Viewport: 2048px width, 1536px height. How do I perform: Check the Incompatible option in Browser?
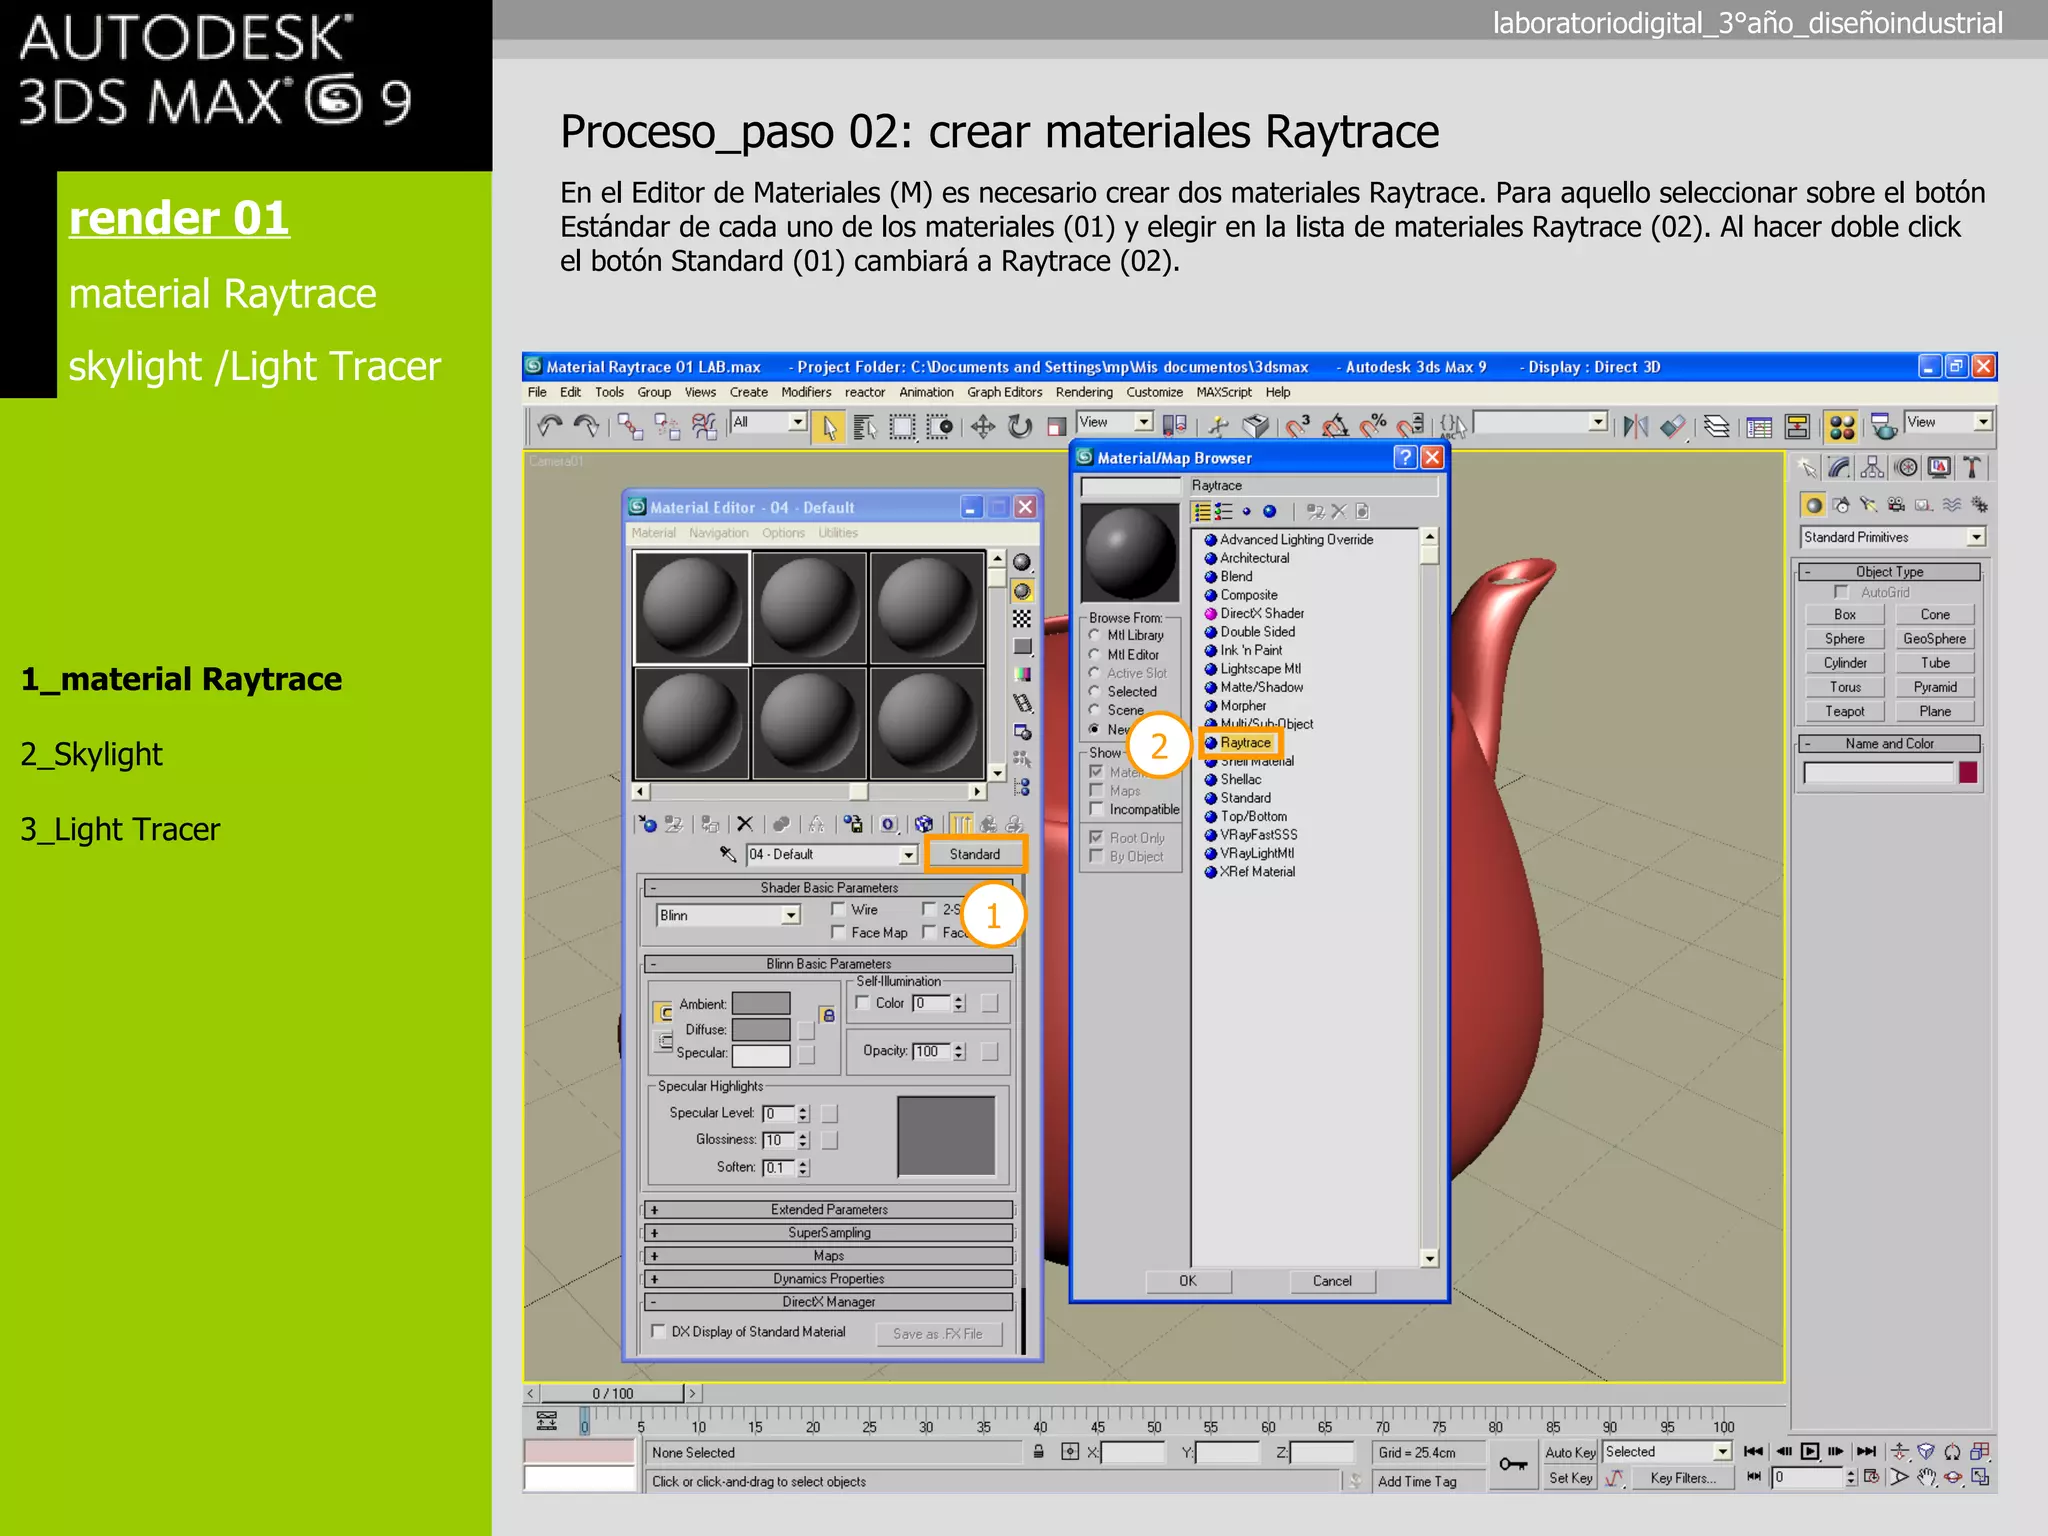pos(1097,809)
